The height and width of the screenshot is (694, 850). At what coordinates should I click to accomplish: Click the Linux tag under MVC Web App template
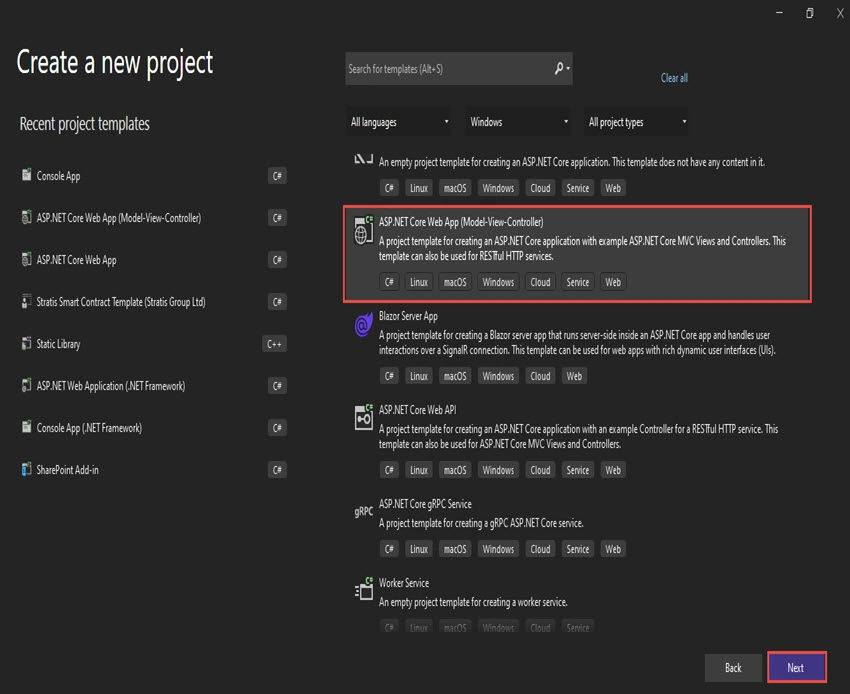point(418,282)
